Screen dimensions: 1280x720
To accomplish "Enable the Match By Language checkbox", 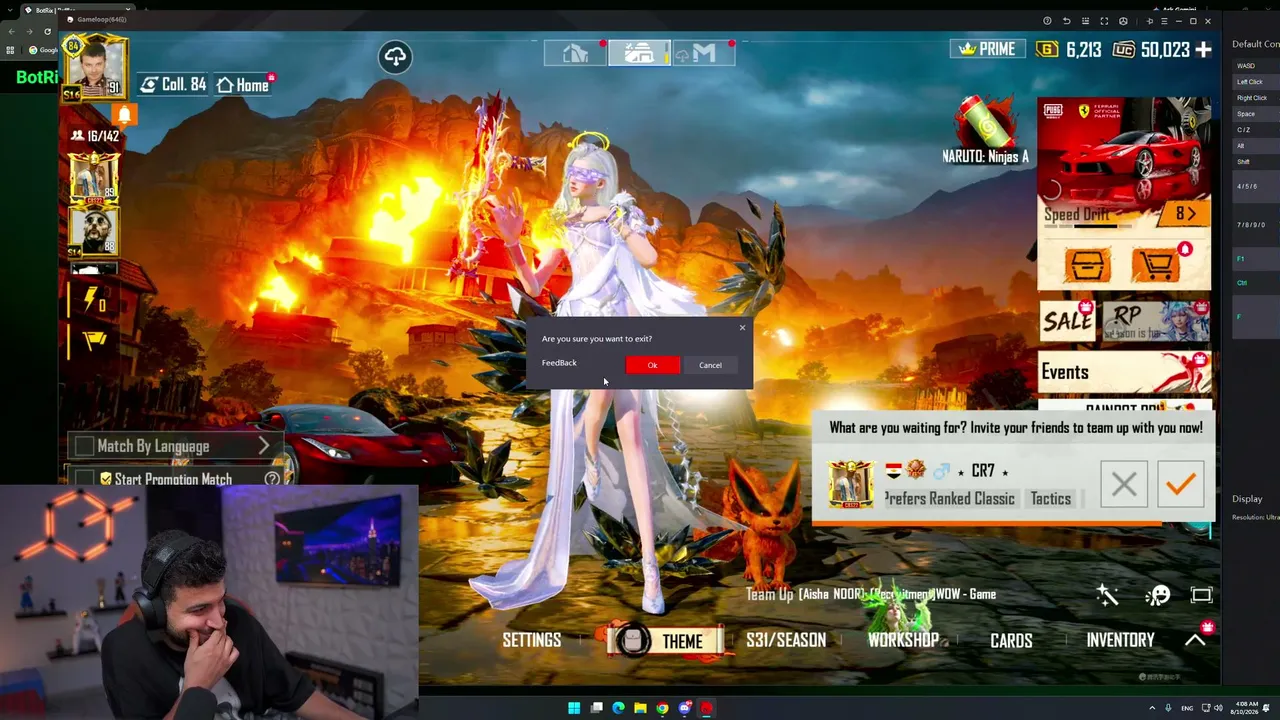I will tap(84, 446).
